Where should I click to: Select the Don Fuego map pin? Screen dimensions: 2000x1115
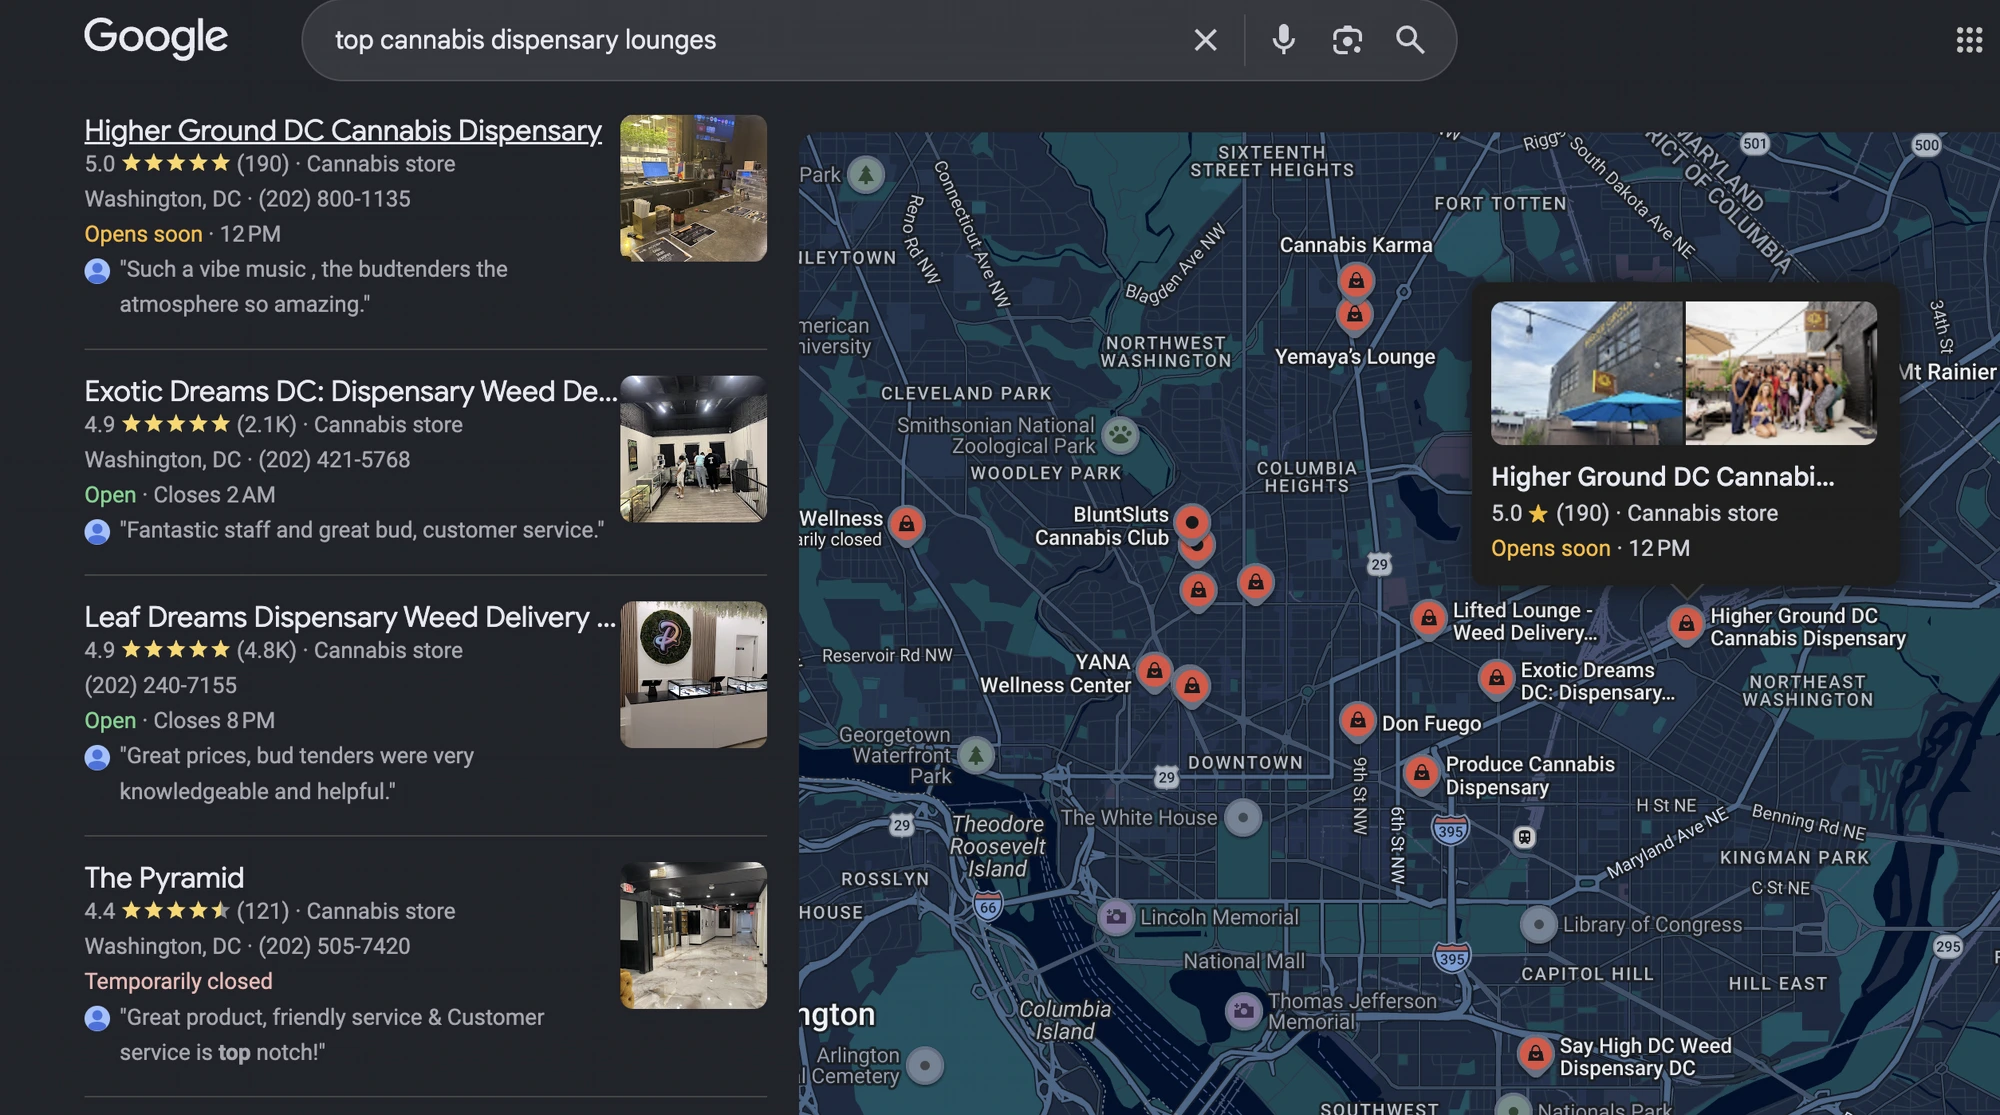(1357, 720)
